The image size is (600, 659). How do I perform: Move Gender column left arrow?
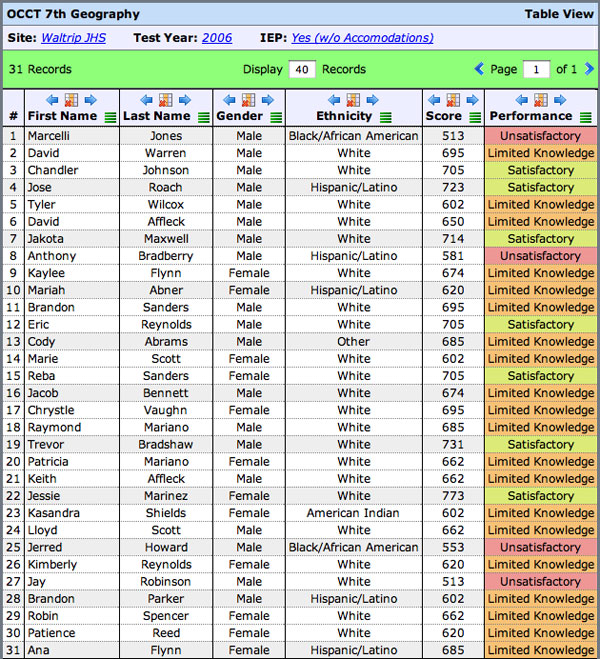pyautogui.click(x=229, y=100)
